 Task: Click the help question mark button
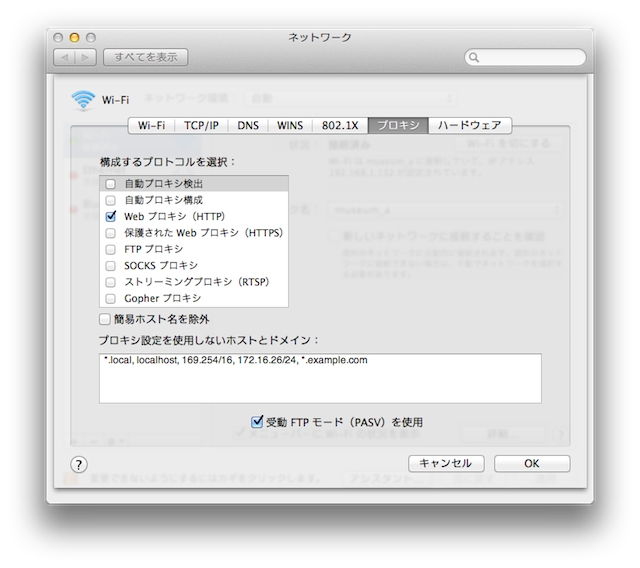[80, 464]
